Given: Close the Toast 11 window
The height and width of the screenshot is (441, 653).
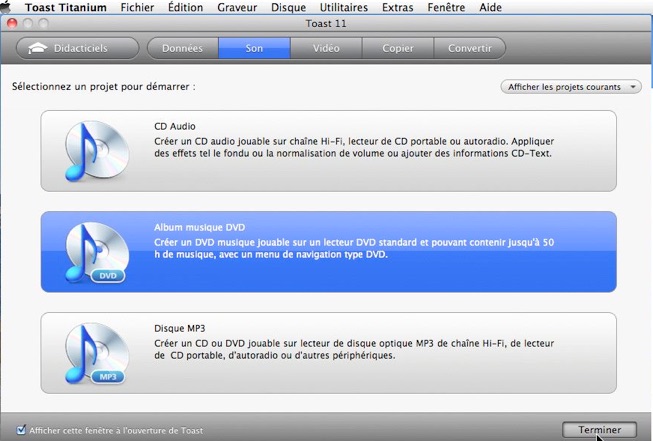Looking at the screenshot, I should [x=12, y=23].
